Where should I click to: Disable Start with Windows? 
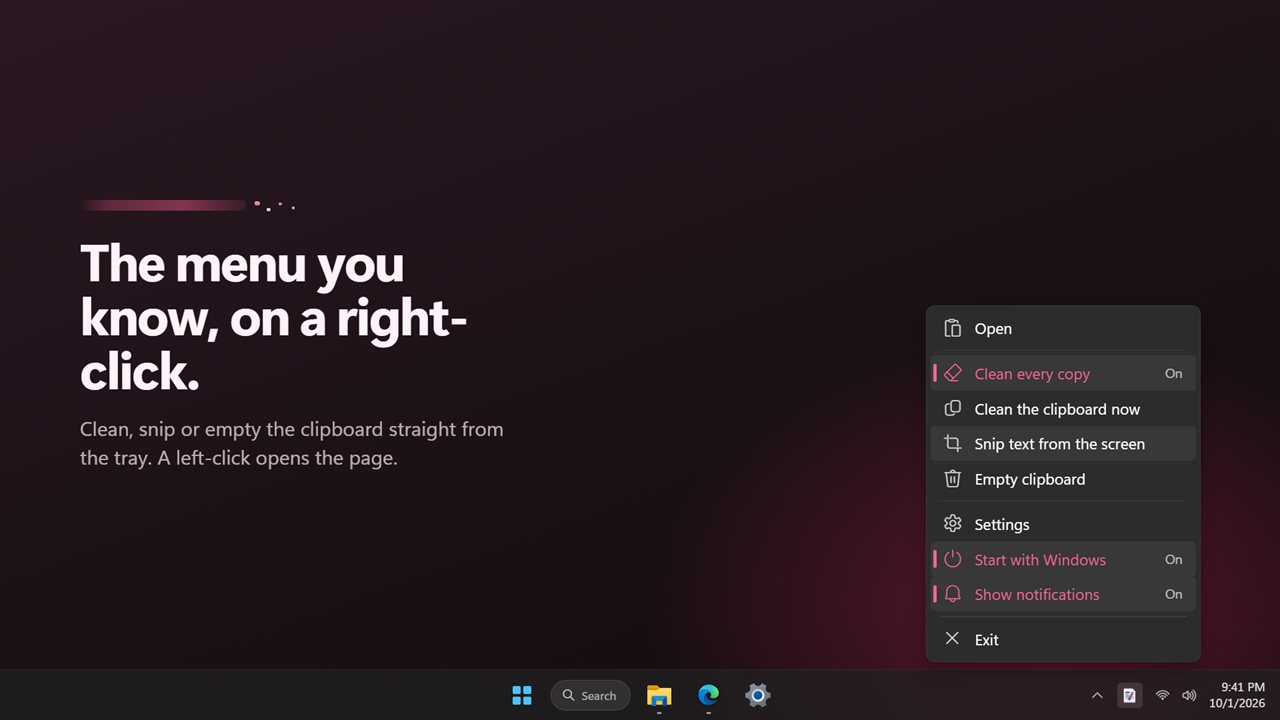click(1063, 560)
